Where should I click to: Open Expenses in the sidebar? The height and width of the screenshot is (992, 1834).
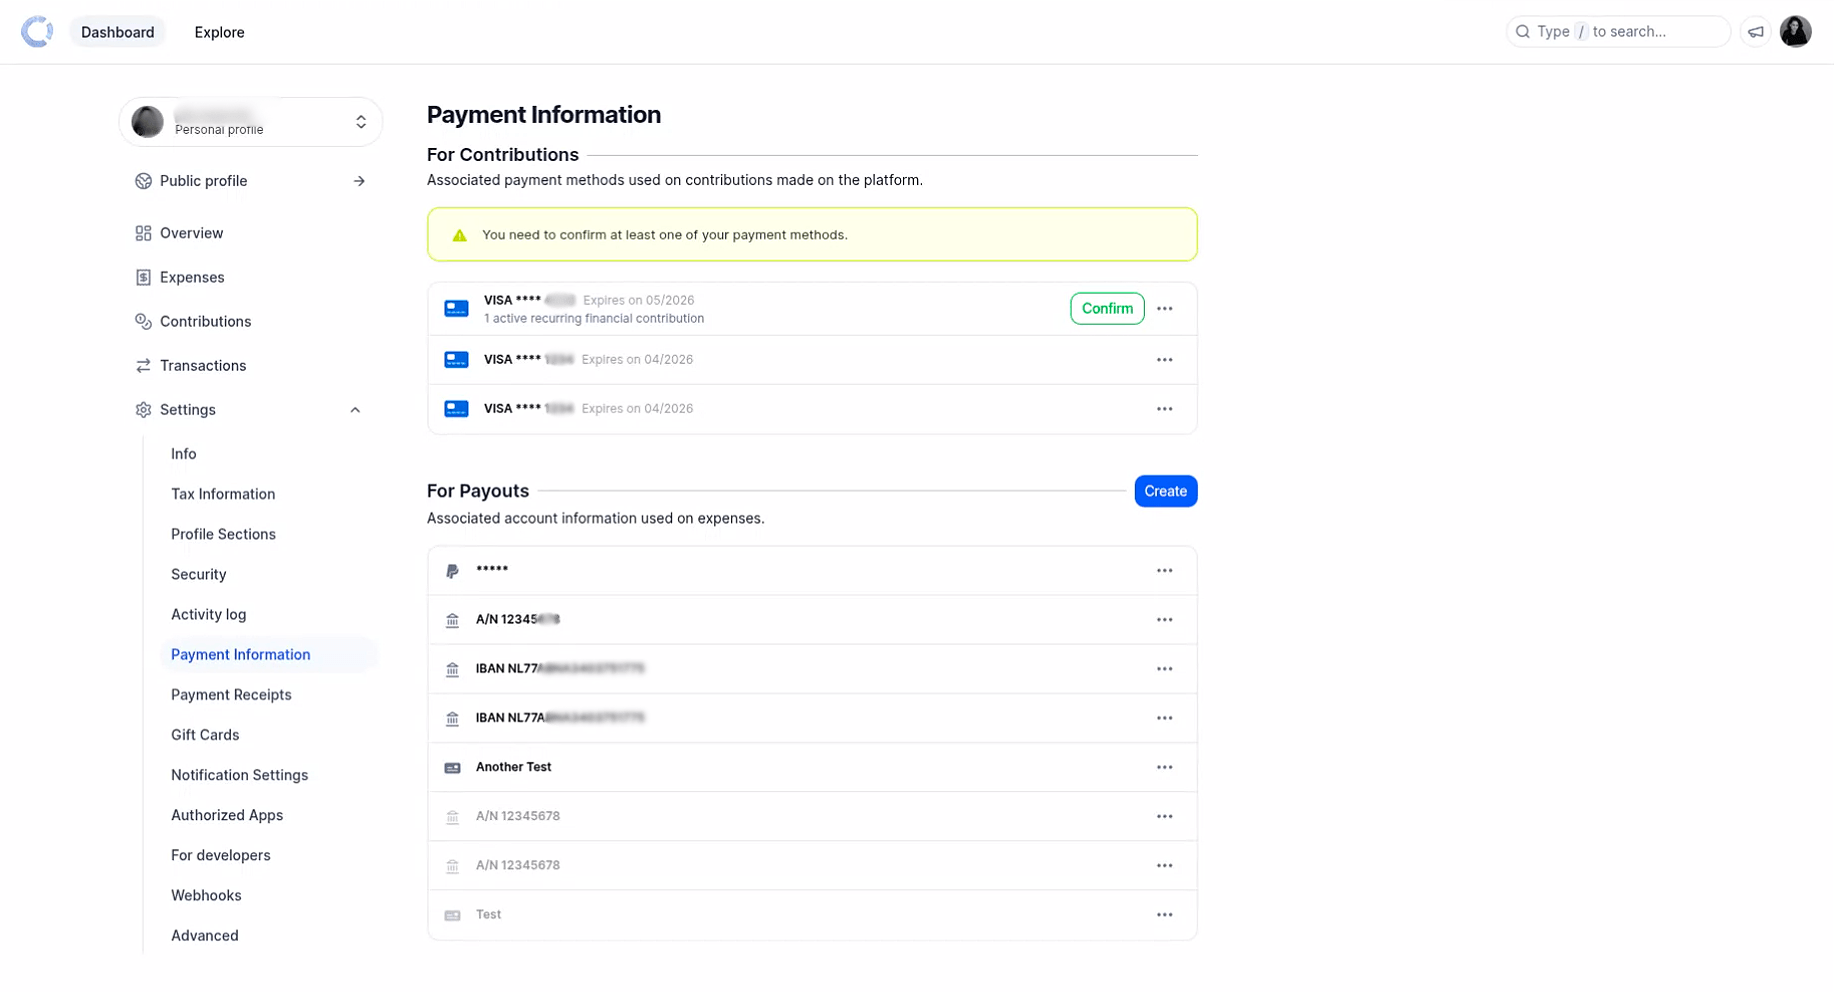[x=191, y=278]
